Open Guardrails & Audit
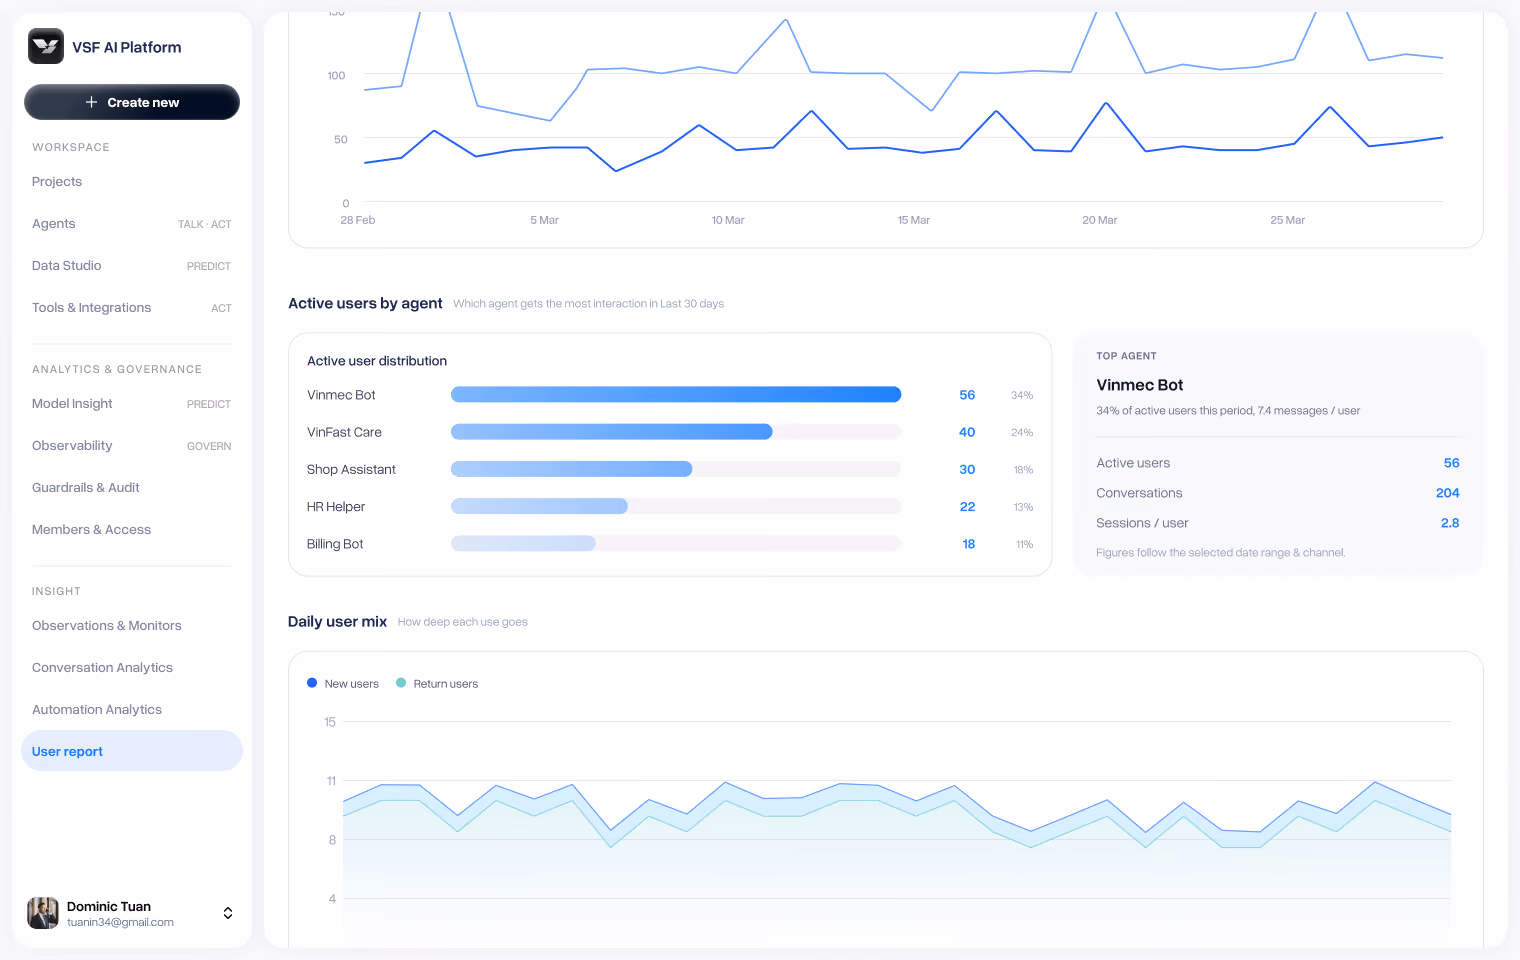The height and width of the screenshot is (960, 1520). point(132,488)
